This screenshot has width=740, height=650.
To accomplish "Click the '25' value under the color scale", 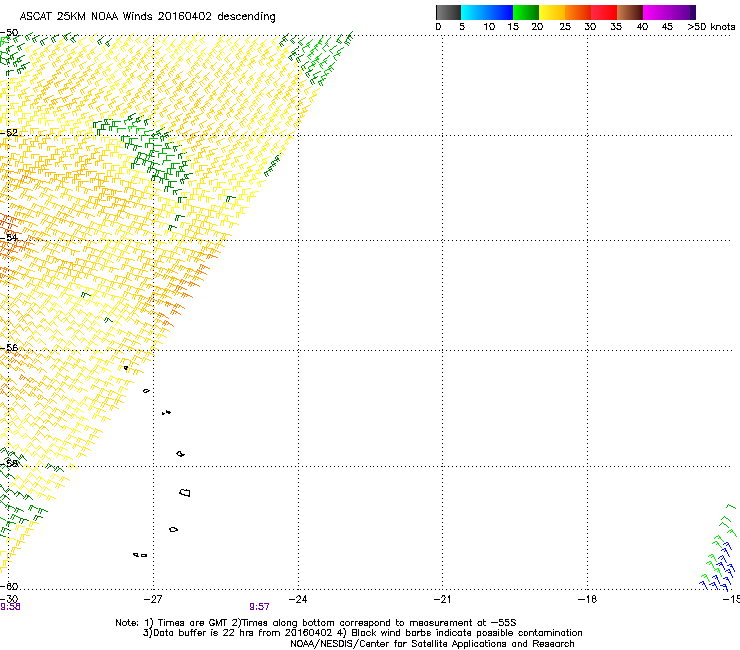I will [x=565, y=26].
